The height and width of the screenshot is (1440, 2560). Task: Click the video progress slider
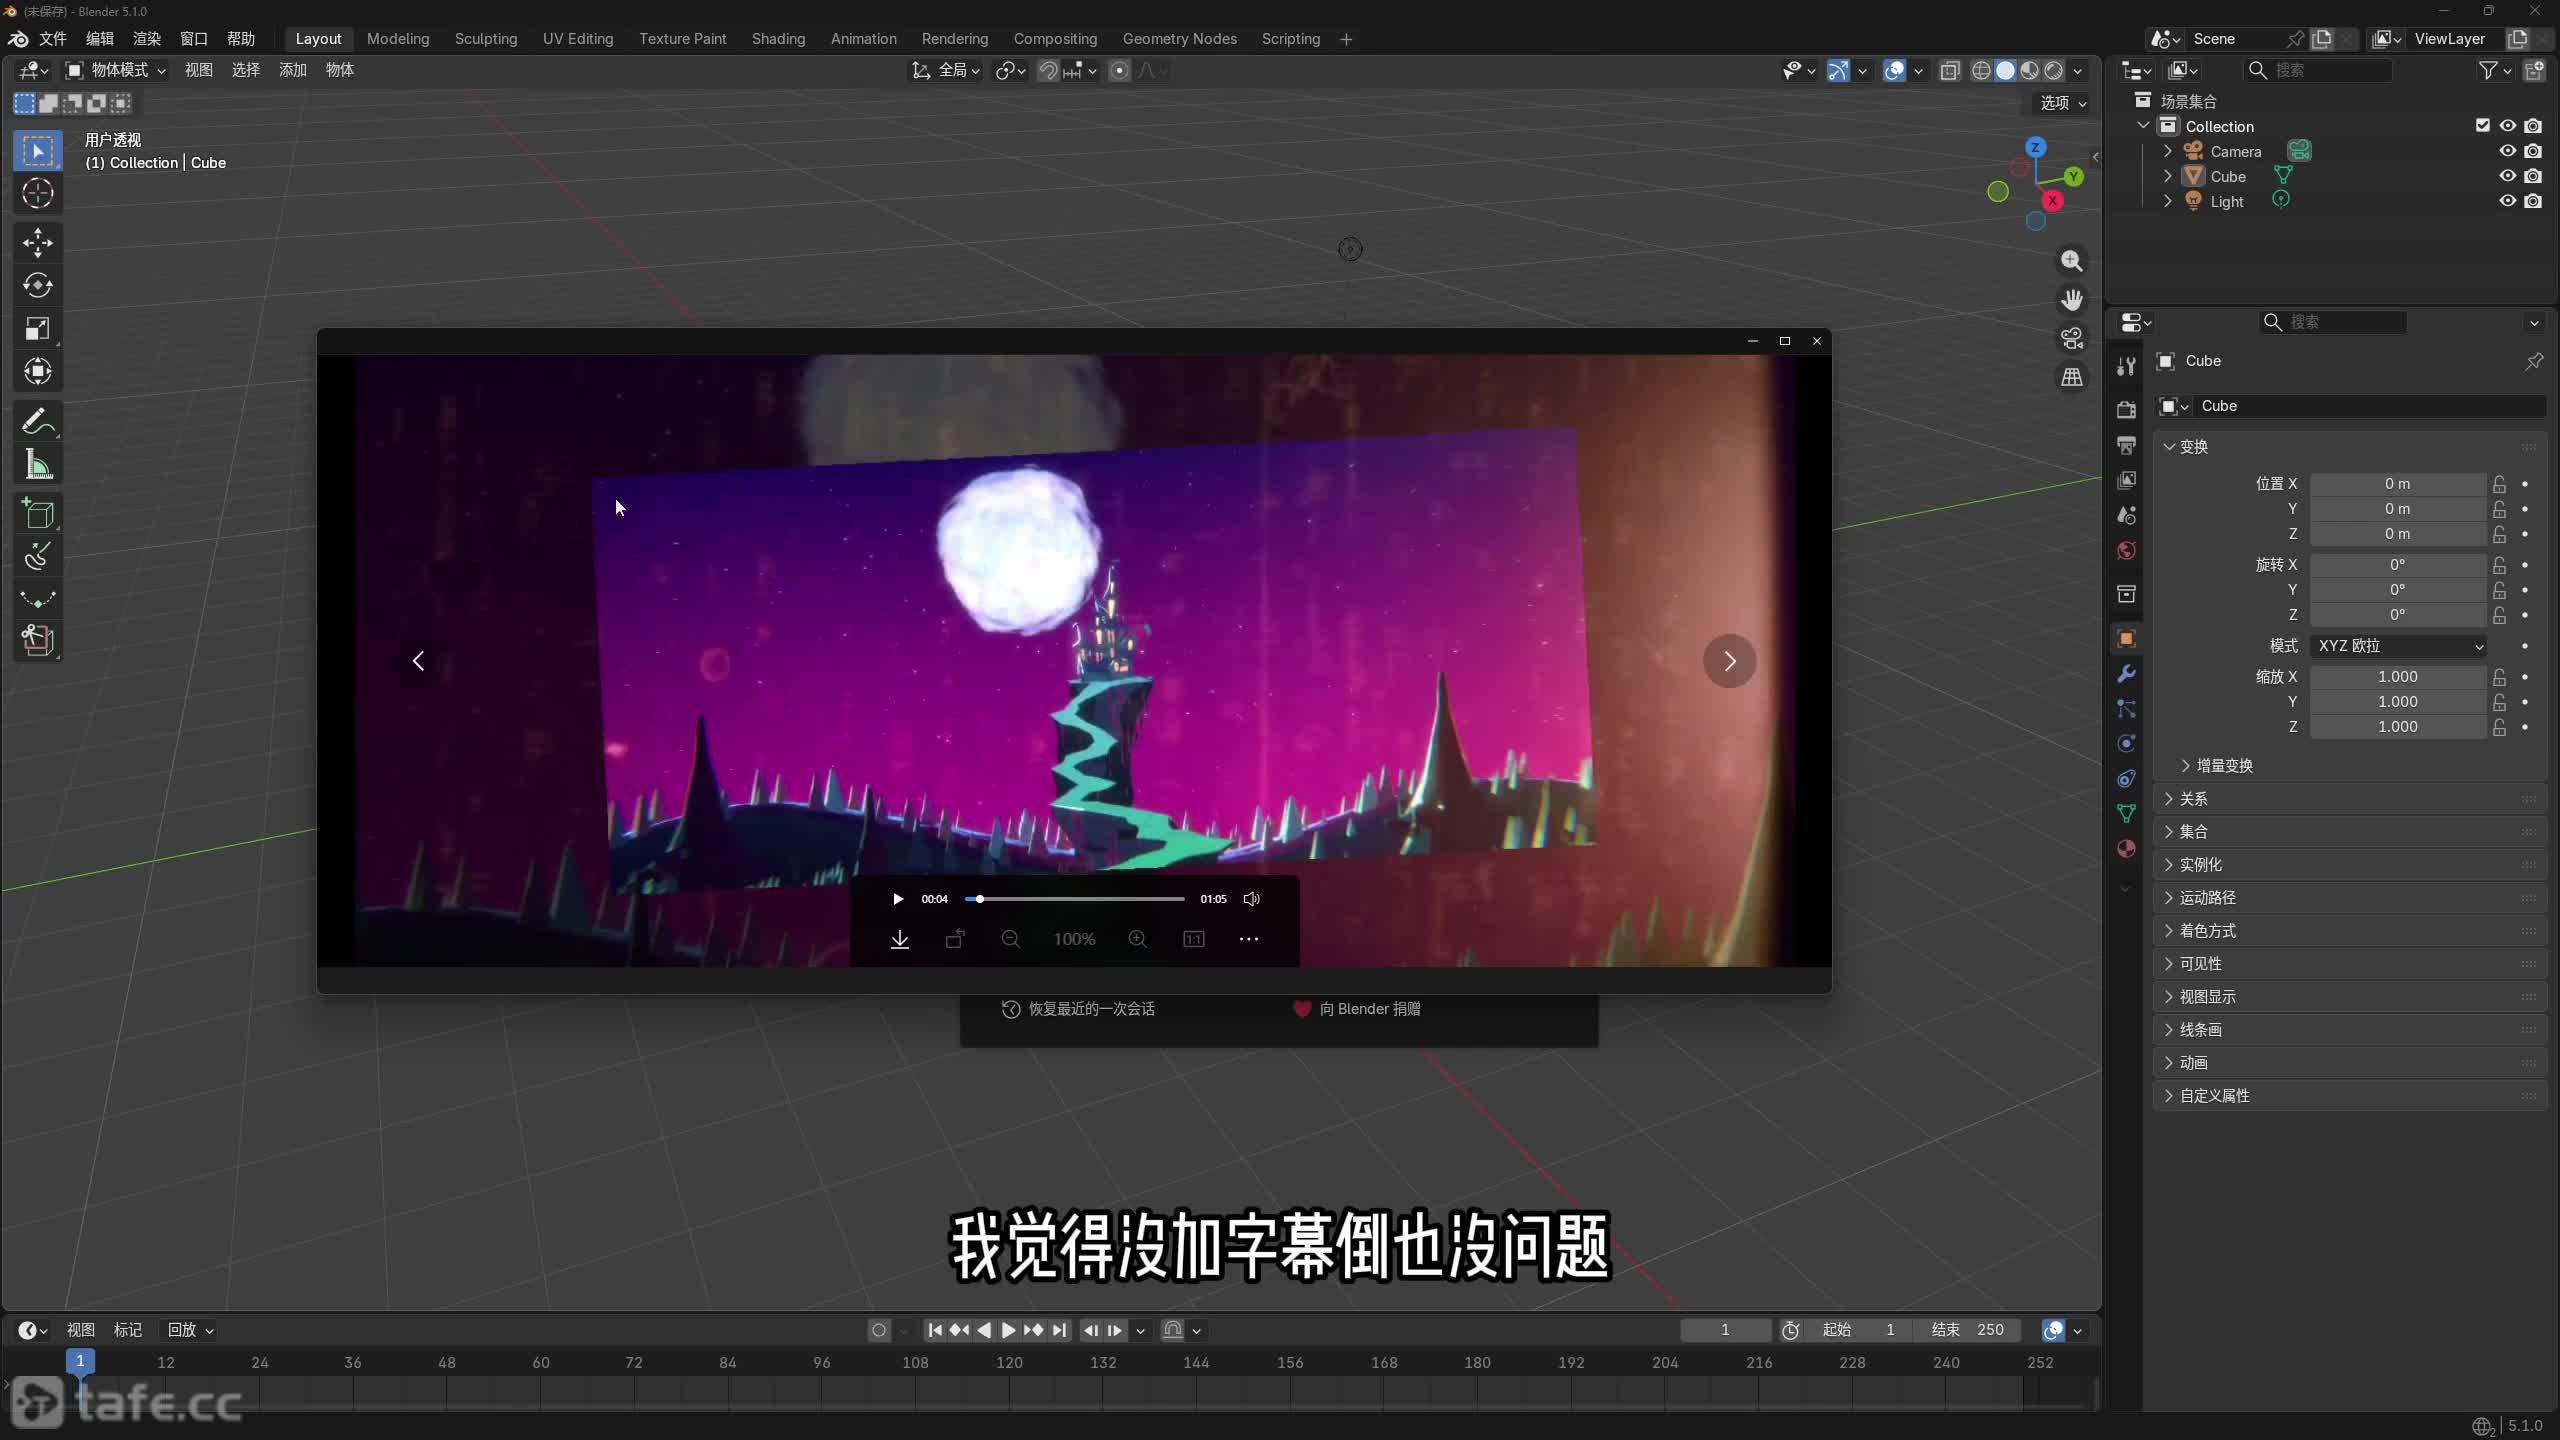click(1075, 899)
